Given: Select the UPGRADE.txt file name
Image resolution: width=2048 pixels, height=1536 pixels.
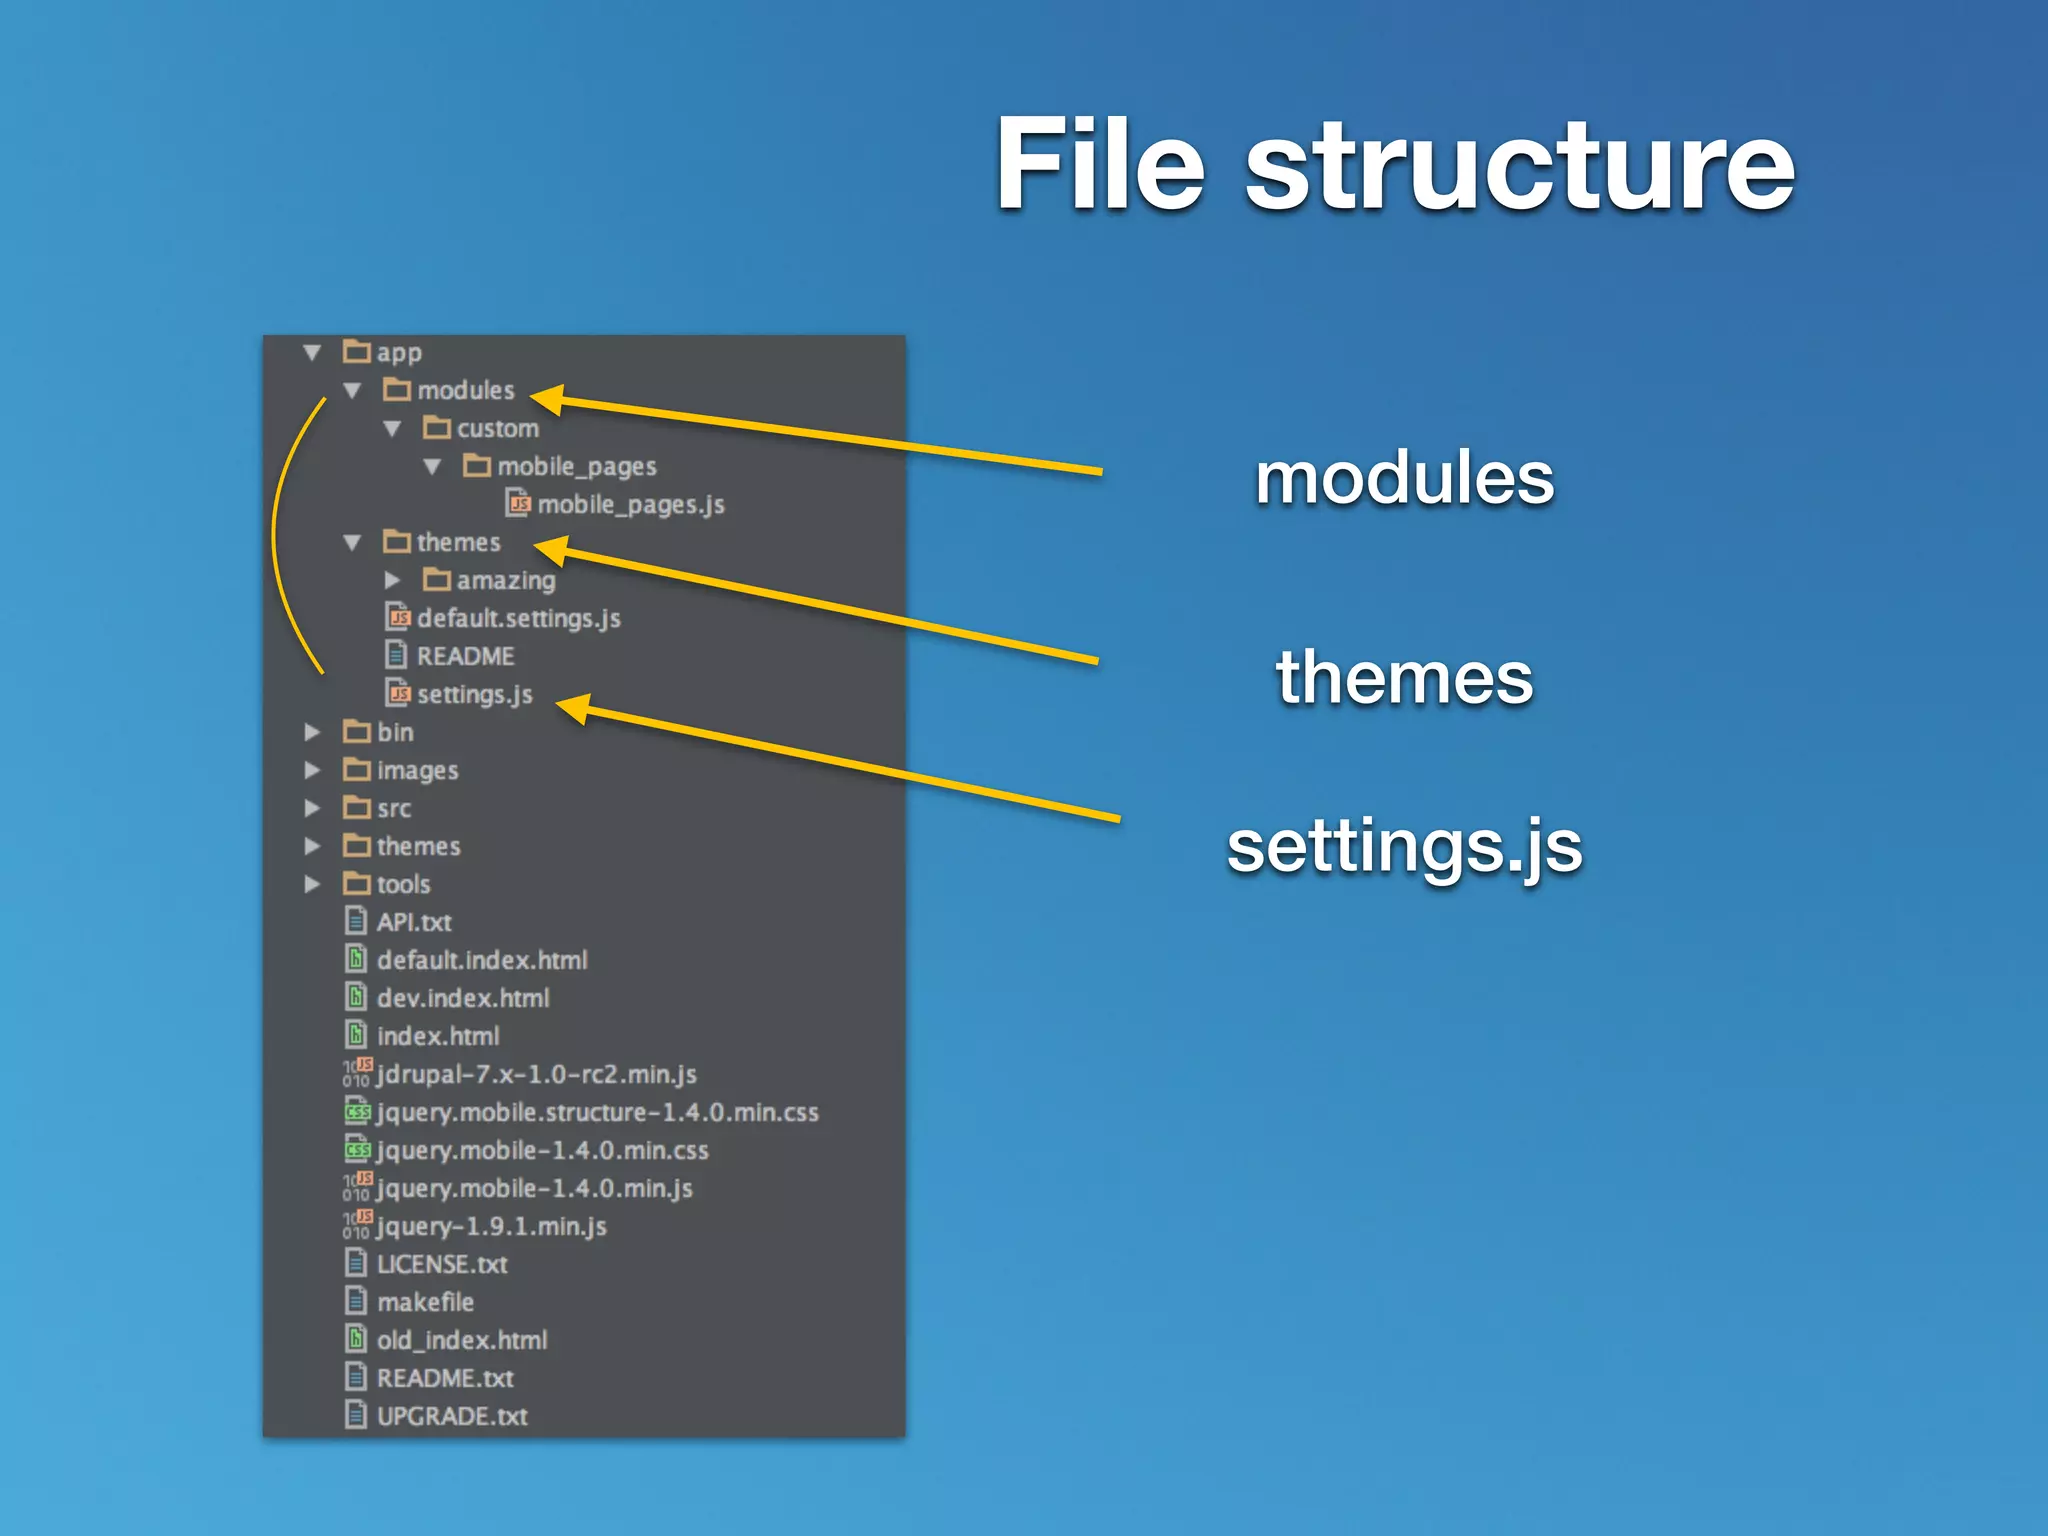Looking at the screenshot, I should [452, 1416].
